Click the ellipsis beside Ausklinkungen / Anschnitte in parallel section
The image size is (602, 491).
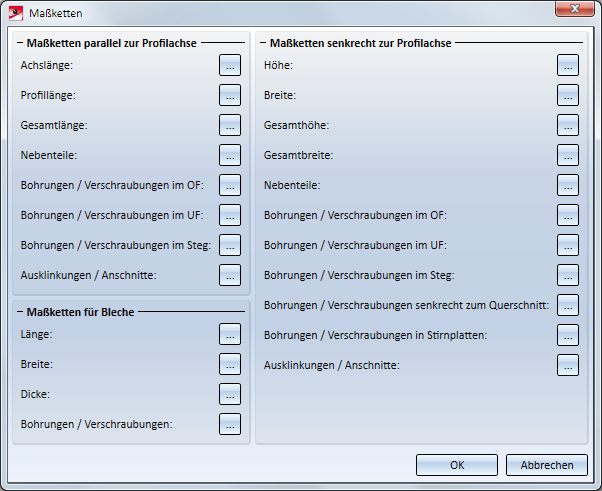pos(230,275)
